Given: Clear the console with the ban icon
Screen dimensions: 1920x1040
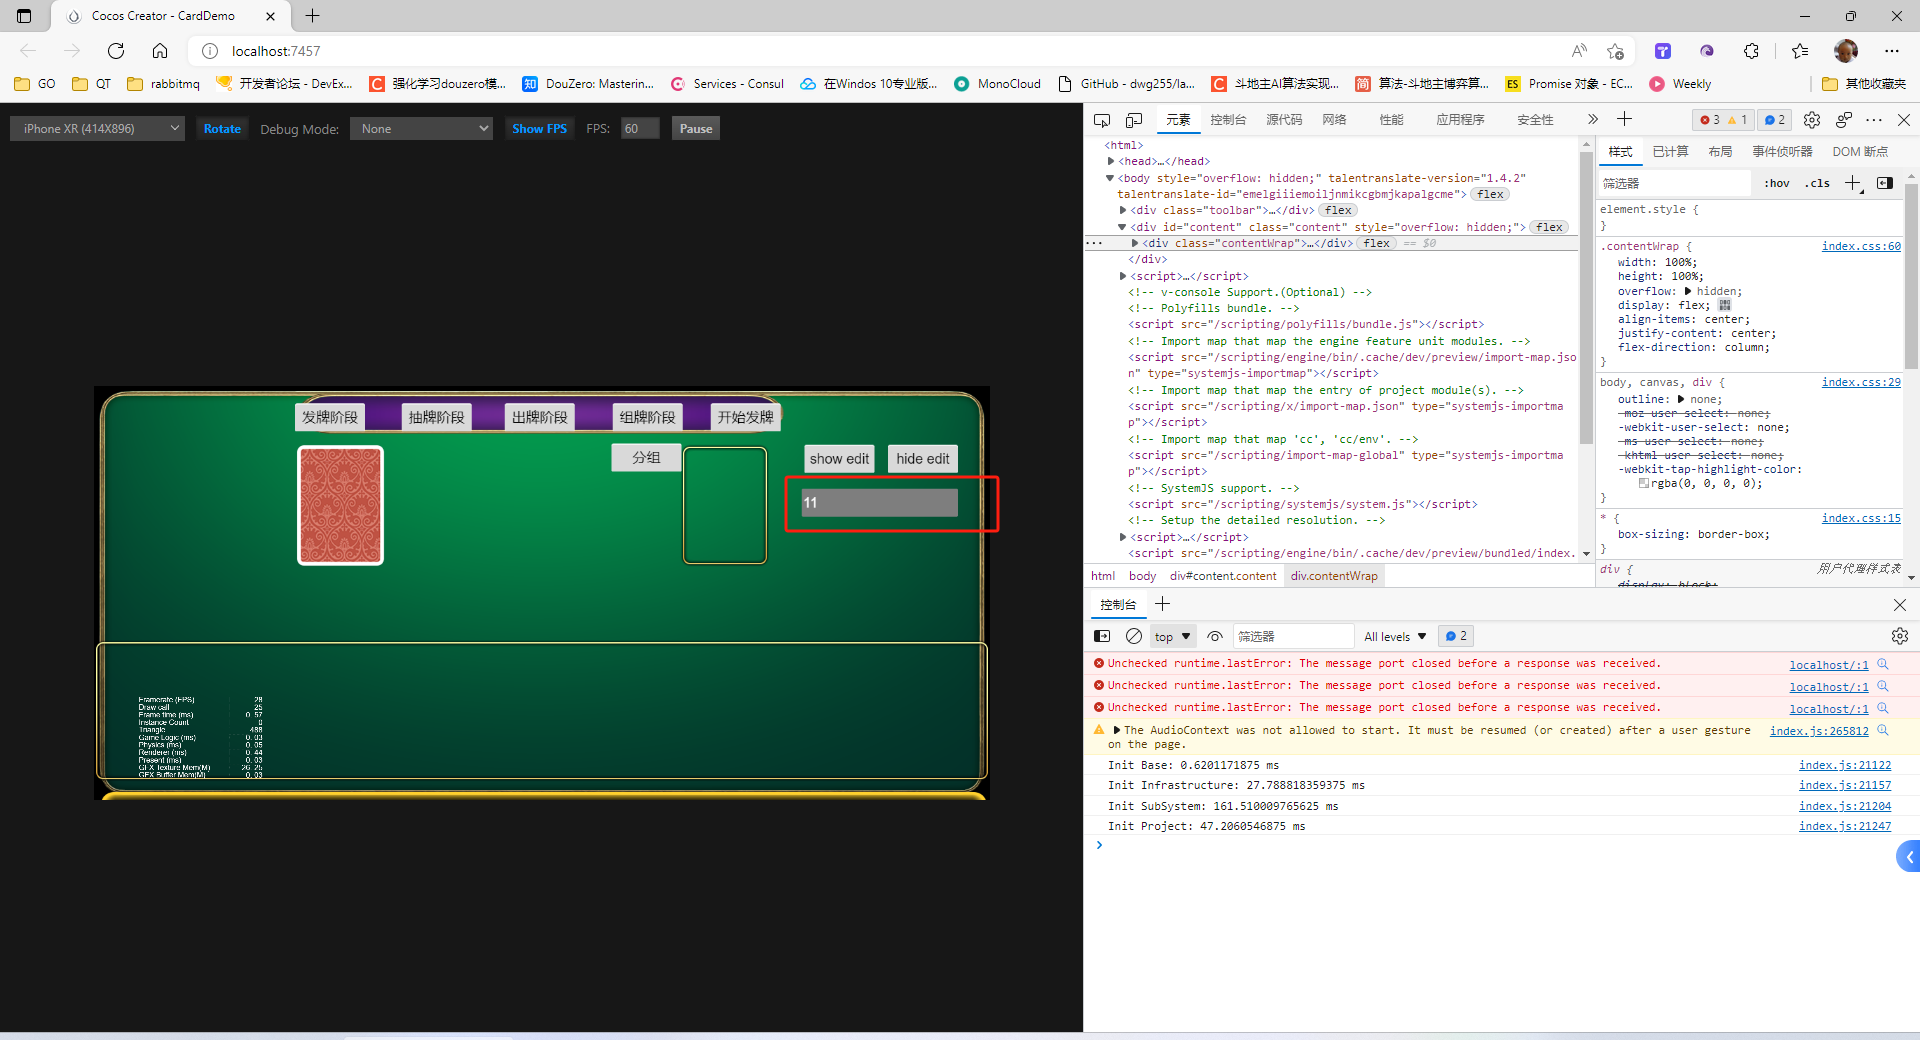Looking at the screenshot, I should [x=1133, y=636].
